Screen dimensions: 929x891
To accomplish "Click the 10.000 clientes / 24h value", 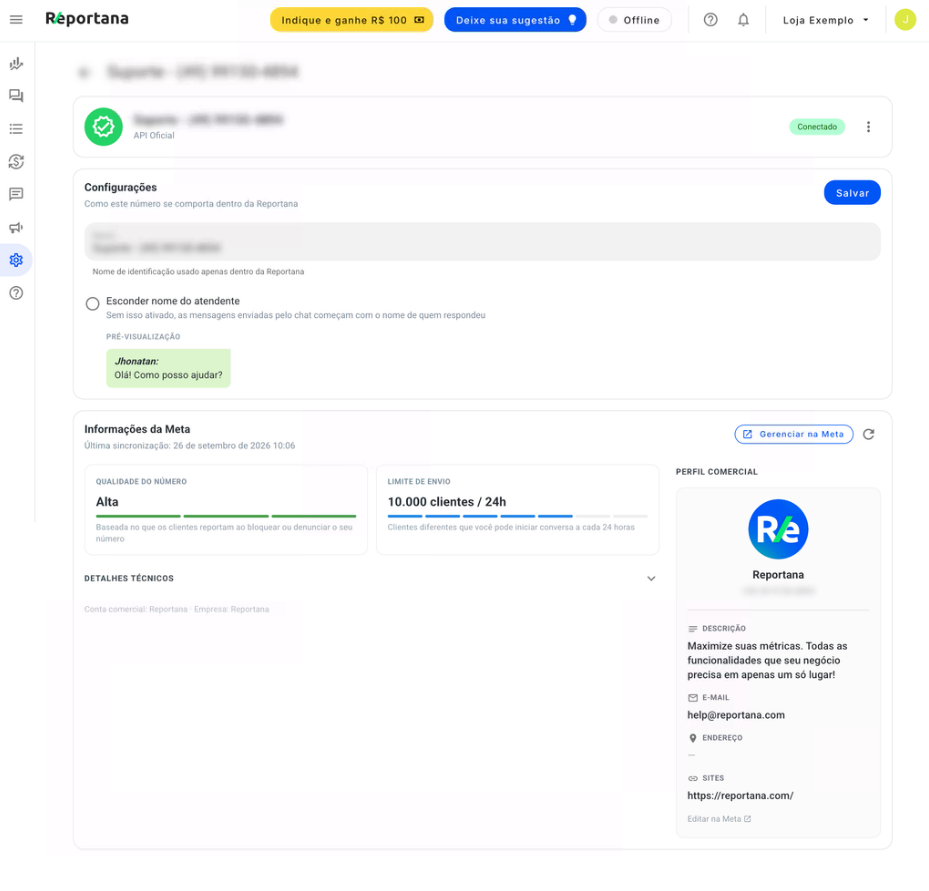I will tap(447, 502).
